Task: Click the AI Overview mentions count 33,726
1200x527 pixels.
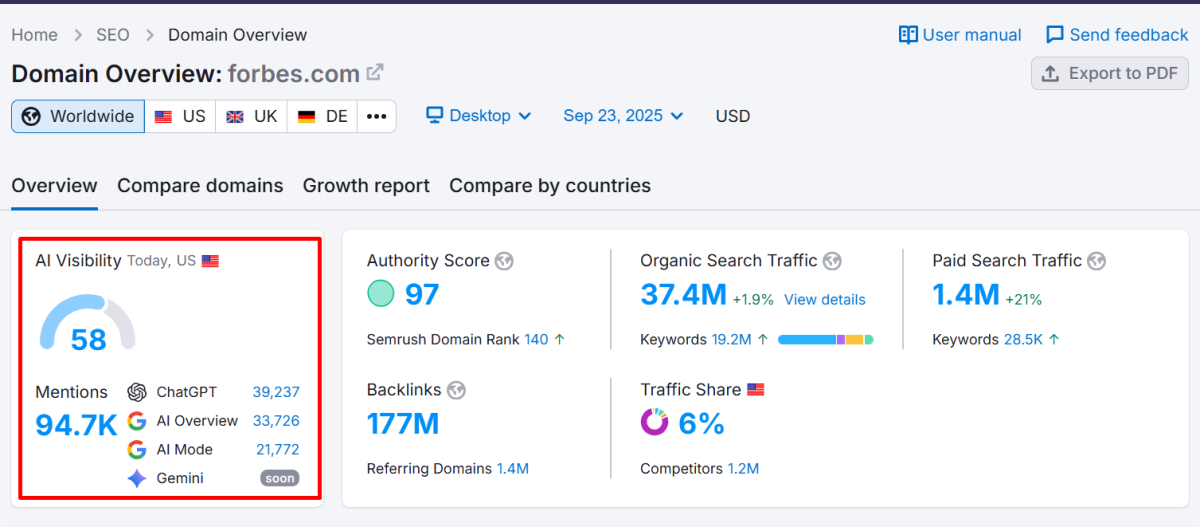Action: [276, 421]
